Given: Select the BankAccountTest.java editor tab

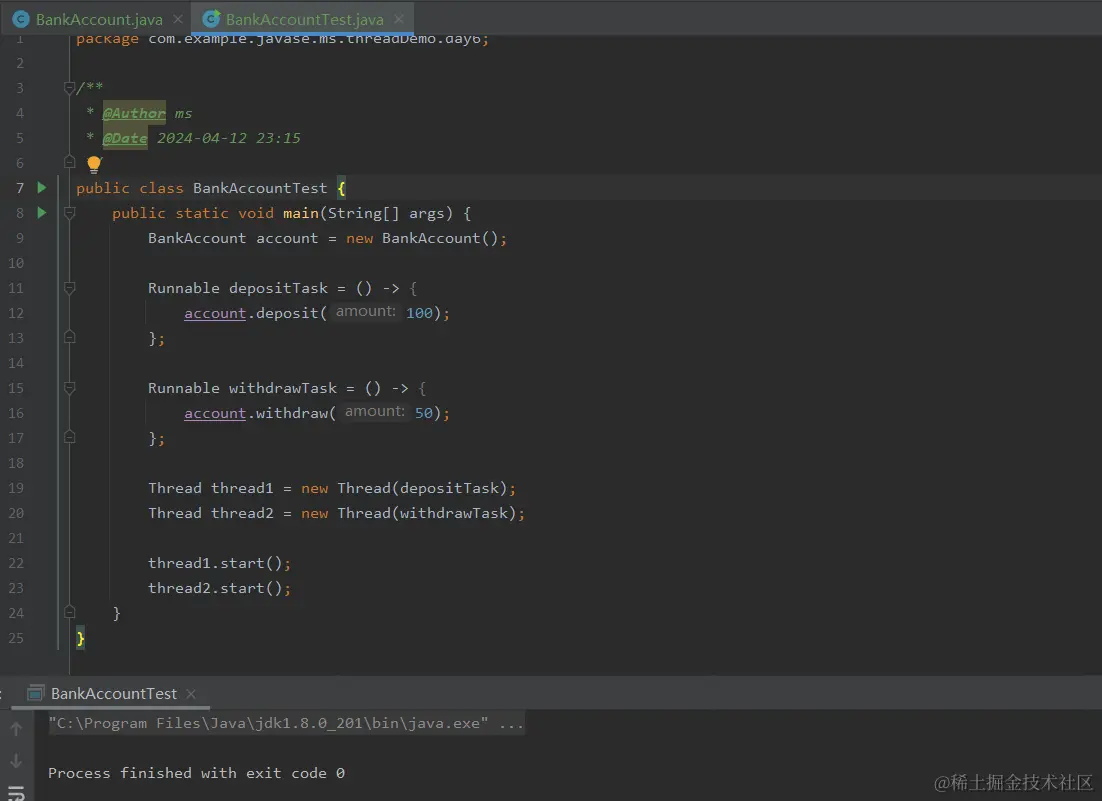Looking at the screenshot, I should (304, 20).
